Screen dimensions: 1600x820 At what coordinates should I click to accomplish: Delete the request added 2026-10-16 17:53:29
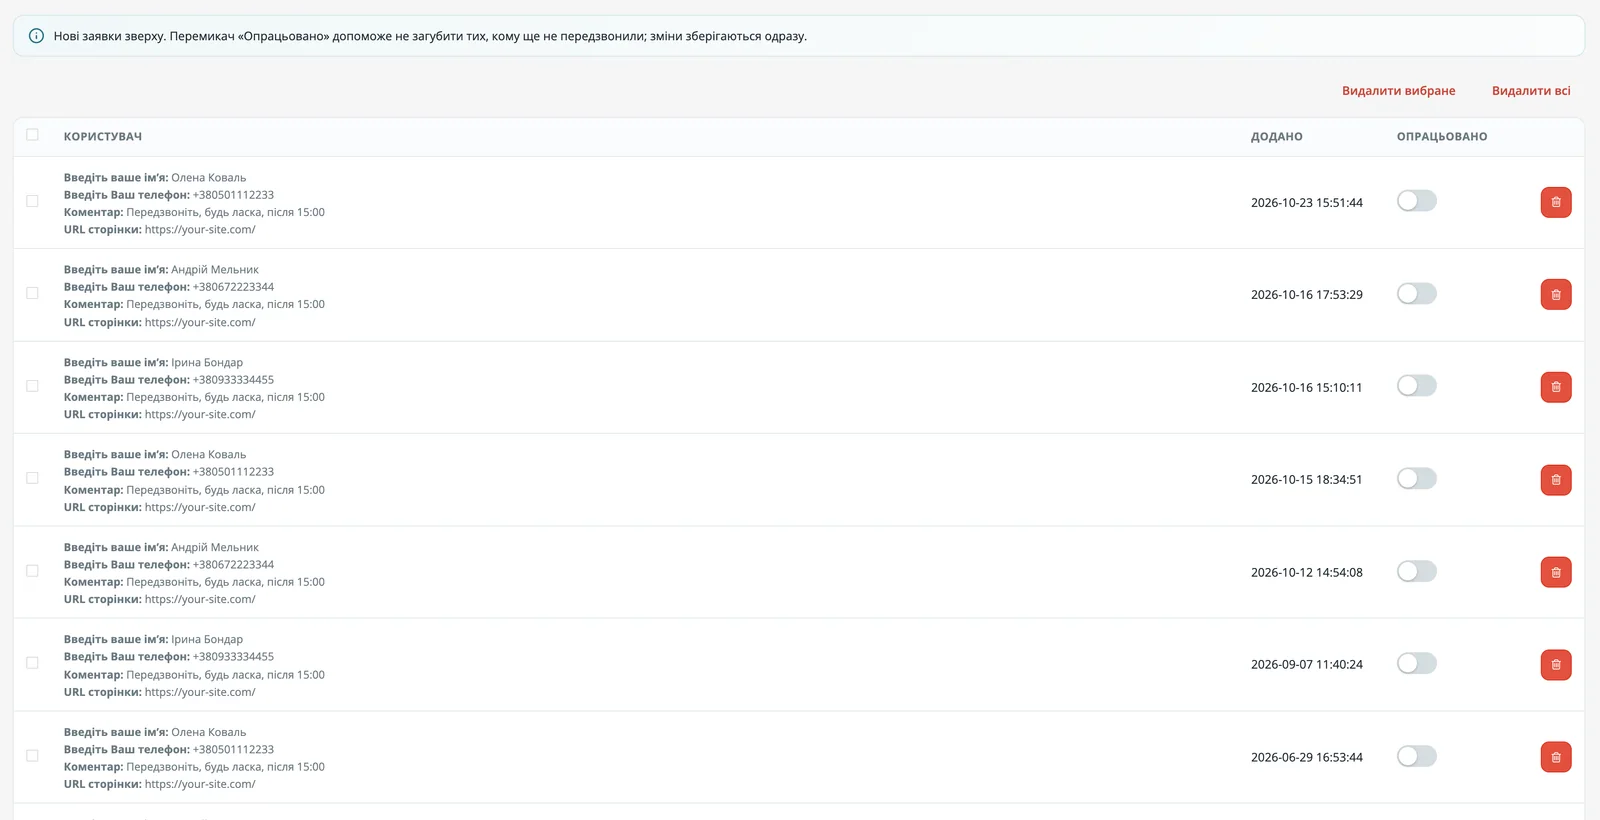pyautogui.click(x=1556, y=294)
